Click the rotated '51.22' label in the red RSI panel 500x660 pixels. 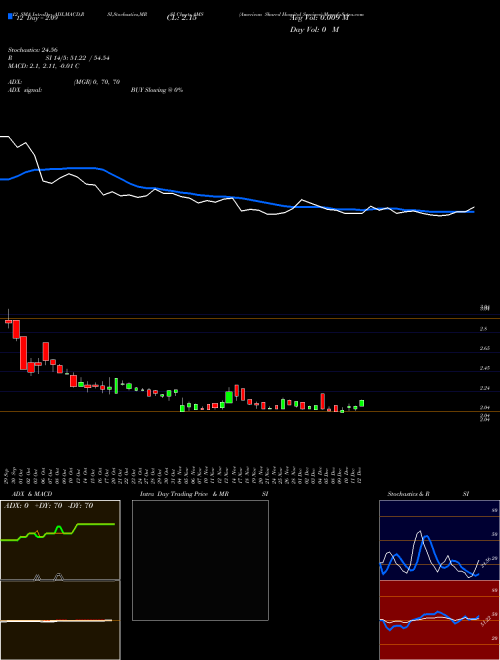pos(485,621)
